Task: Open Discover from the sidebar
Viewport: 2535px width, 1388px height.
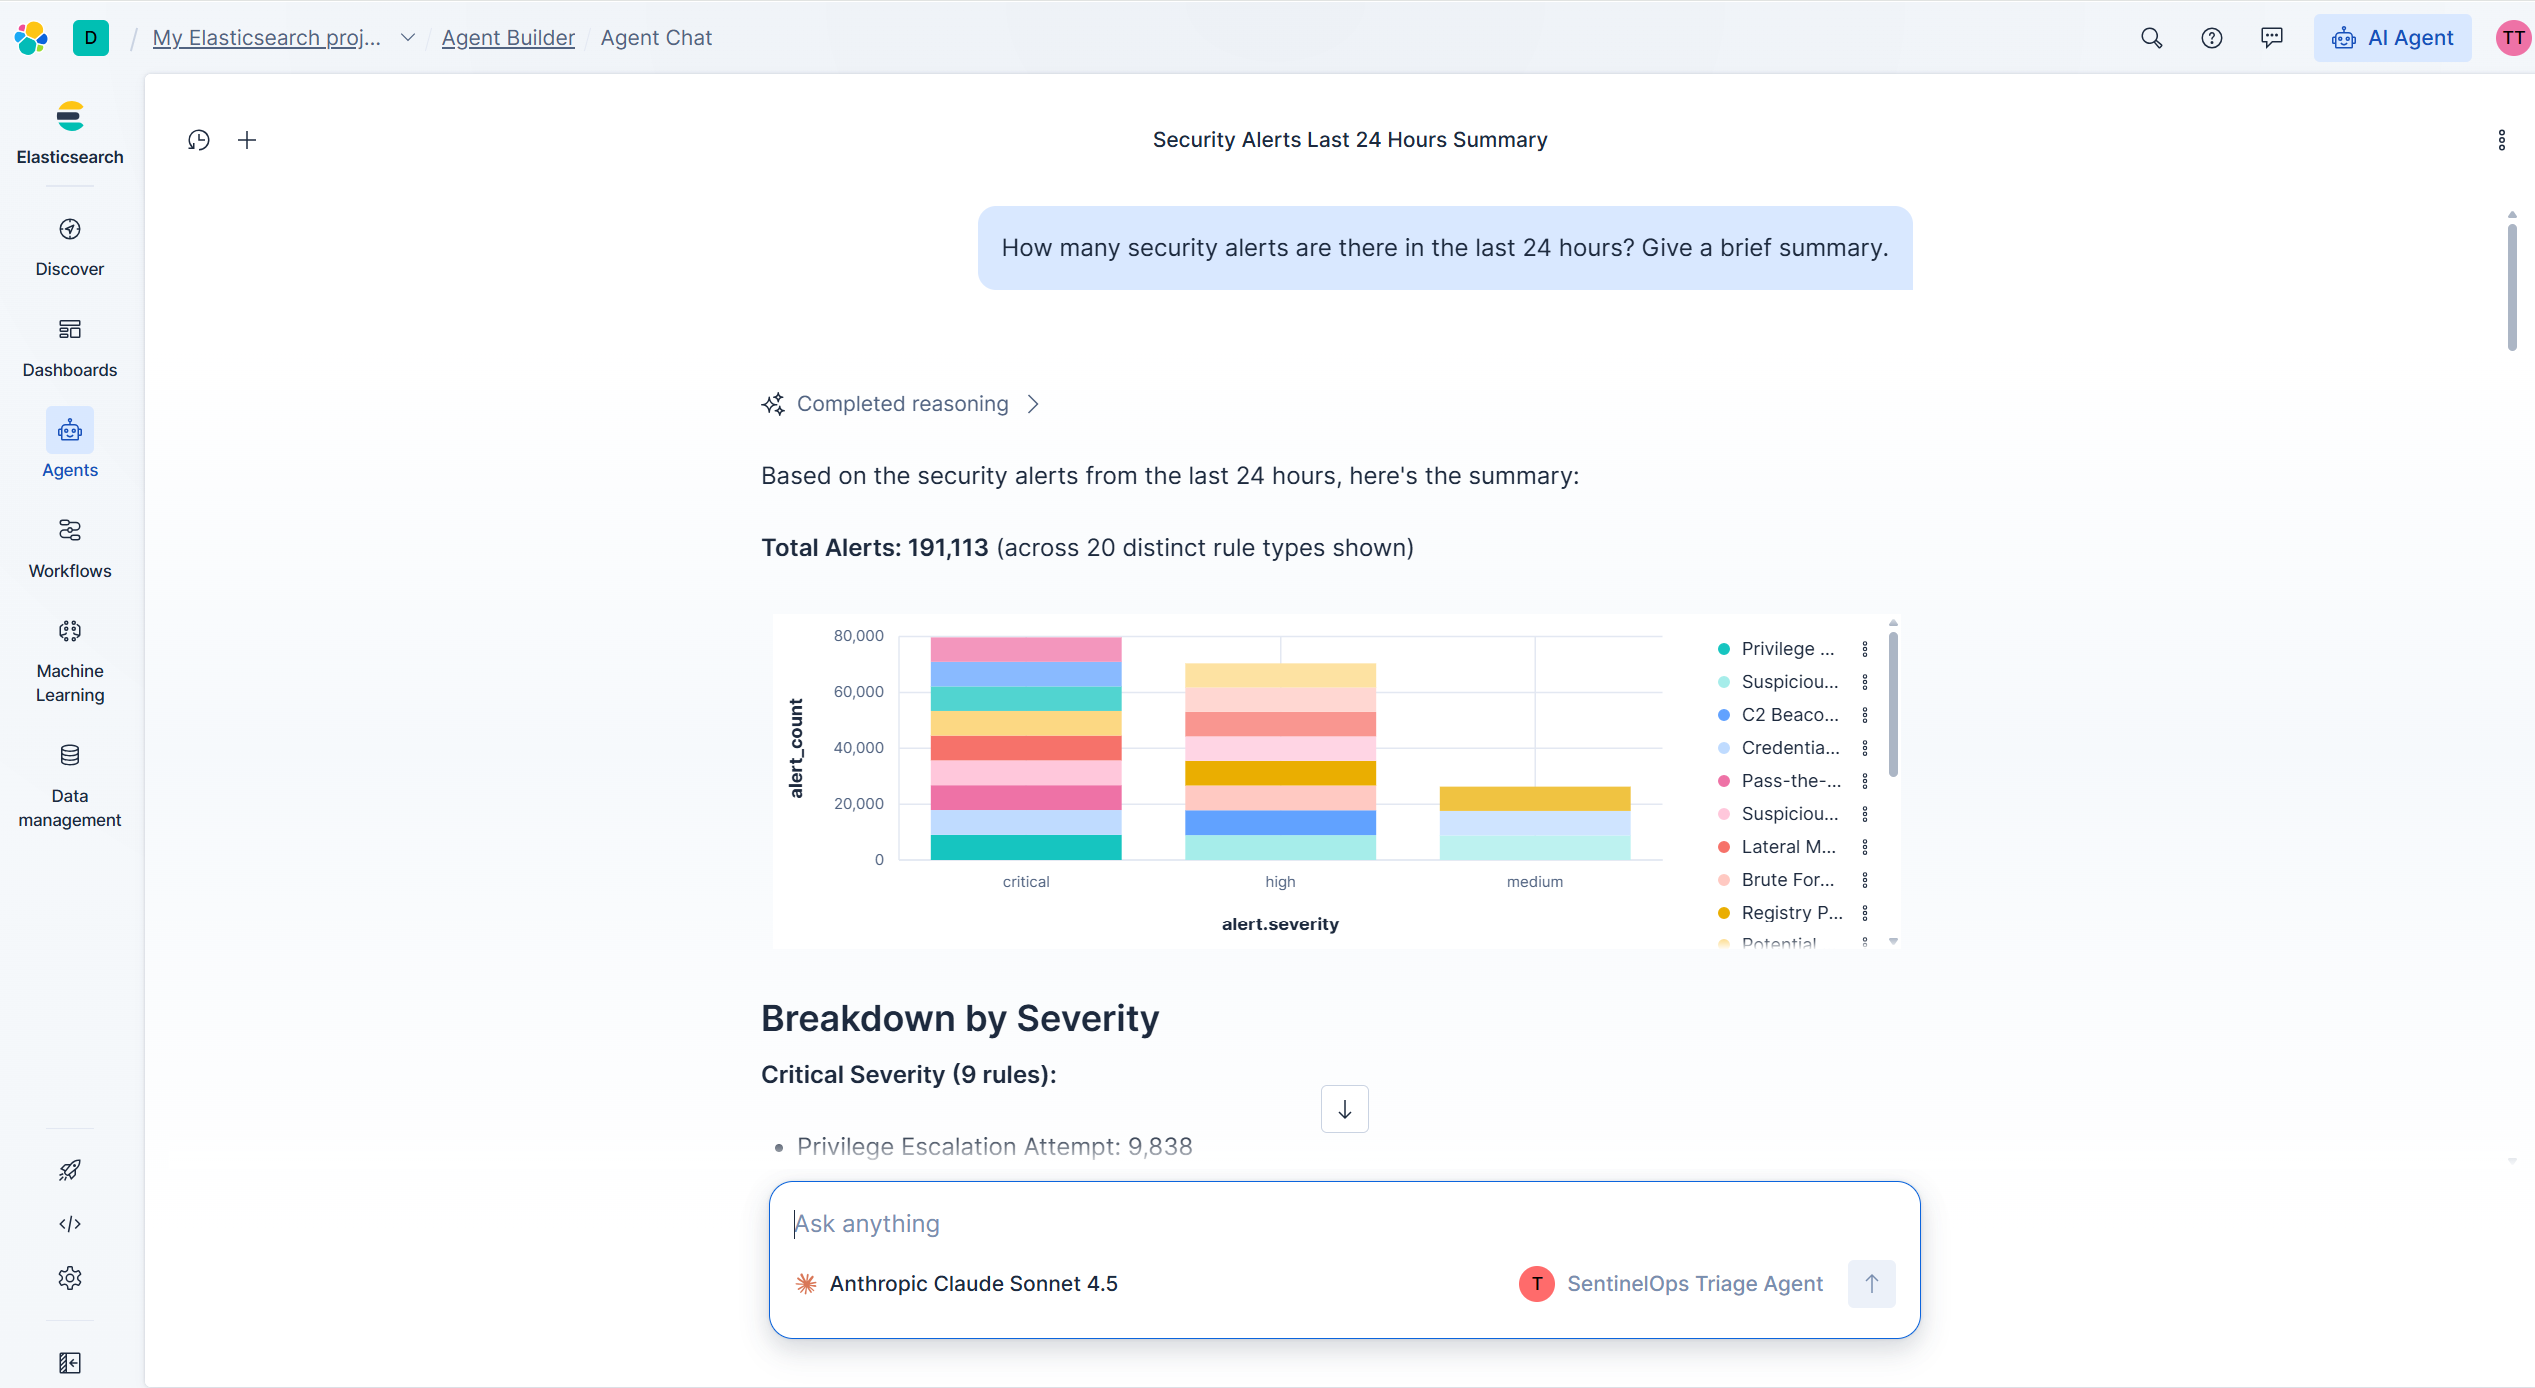Action: tap(70, 247)
